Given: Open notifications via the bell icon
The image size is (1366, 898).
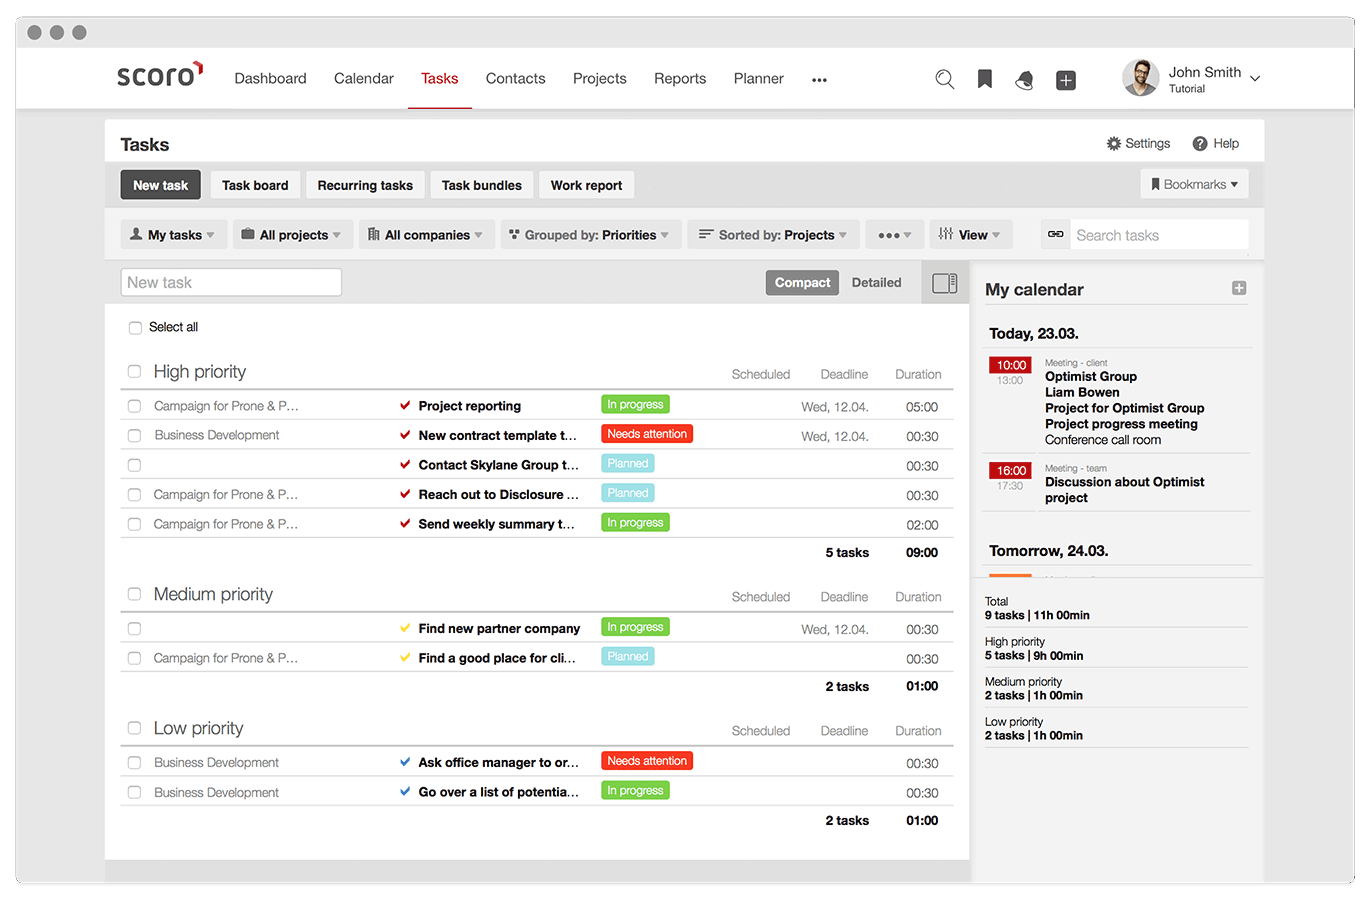Looking at the screenshot, I should pyautogui.click(x=1024, y=79).
